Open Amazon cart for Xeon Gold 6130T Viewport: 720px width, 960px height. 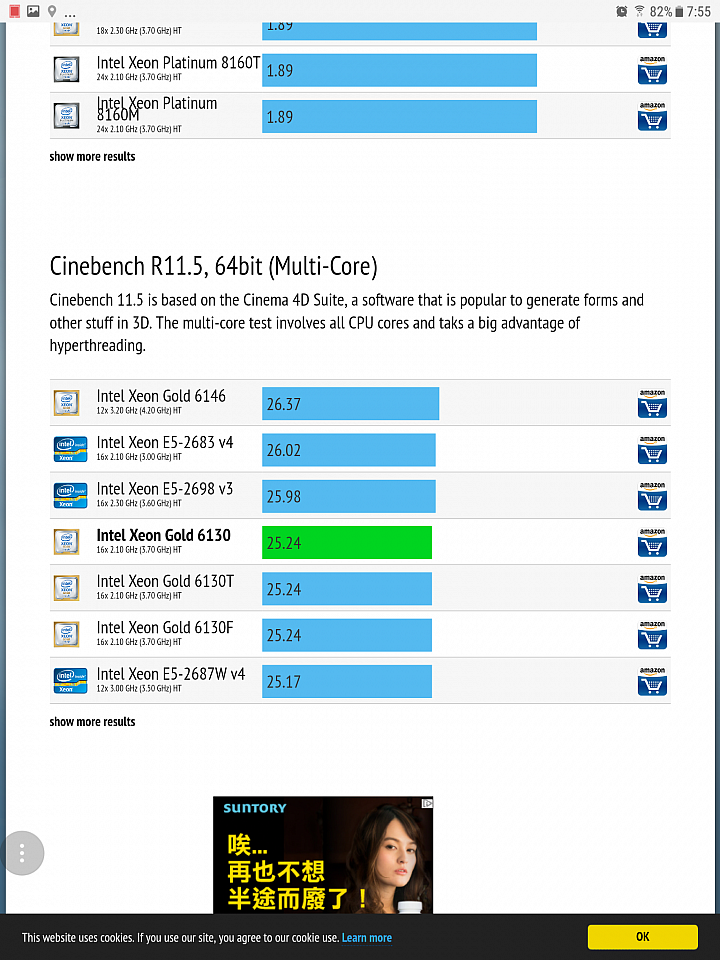click(652, 588)
